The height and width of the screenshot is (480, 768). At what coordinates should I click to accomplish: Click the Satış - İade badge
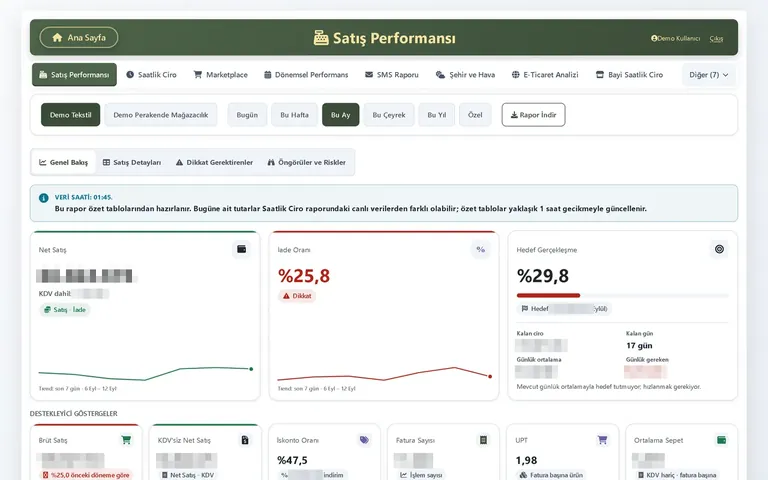[x=65, y=310]
